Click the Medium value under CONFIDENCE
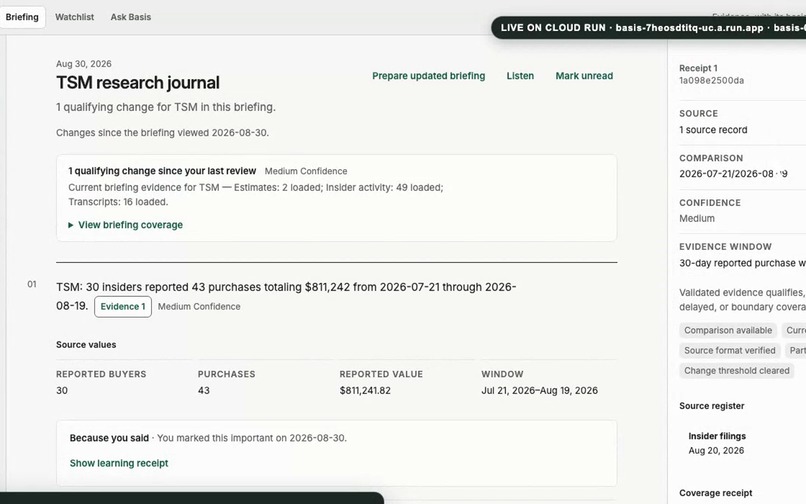 [x=697, y=218]
